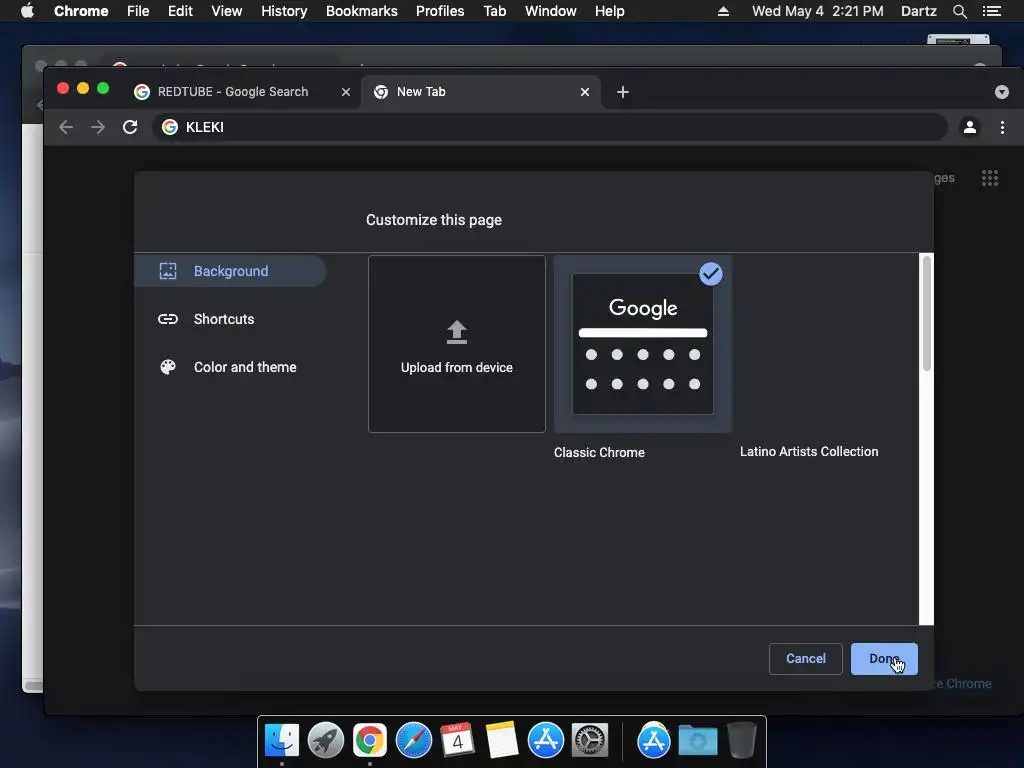Click the Cancel button
Image resolution: width=1024 pixels, height=768 pixels.
click(805, 658)
